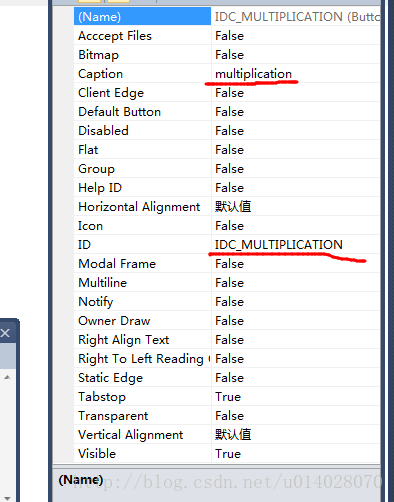Change the Right Align Text False value
The width and height of the screenshot is (394, 502).
coord(296,340)
